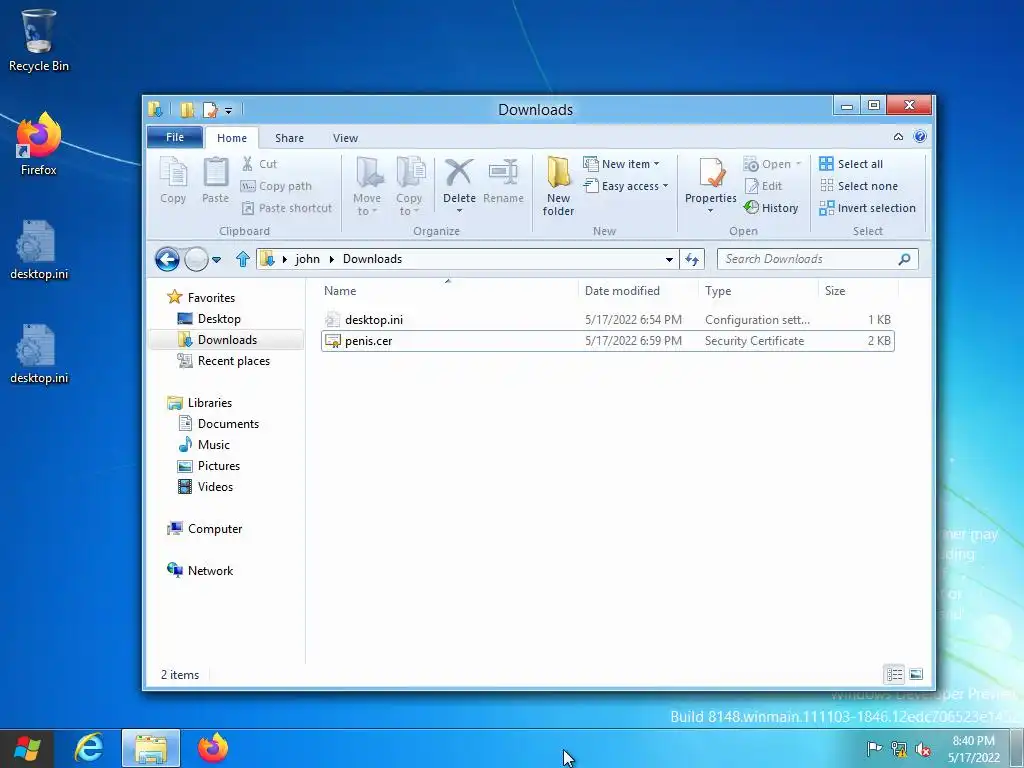Screen dimensions: 1024x768
Task: Click the Paste clipboard icon
Action: click(x=216, y=181)
